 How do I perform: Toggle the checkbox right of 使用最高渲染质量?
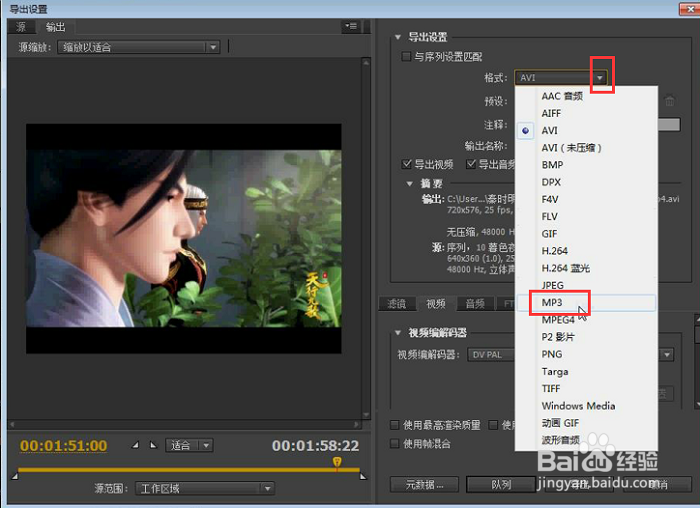tap(493, 425)
